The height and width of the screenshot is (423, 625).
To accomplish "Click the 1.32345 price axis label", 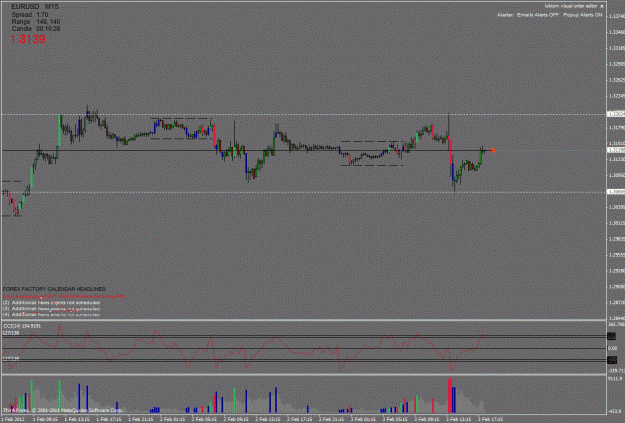I will [x=616, y=96].
